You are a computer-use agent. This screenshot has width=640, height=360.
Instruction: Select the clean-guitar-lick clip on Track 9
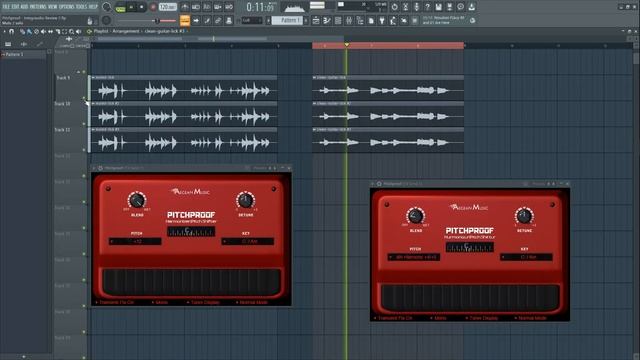(x=388, y=88)
